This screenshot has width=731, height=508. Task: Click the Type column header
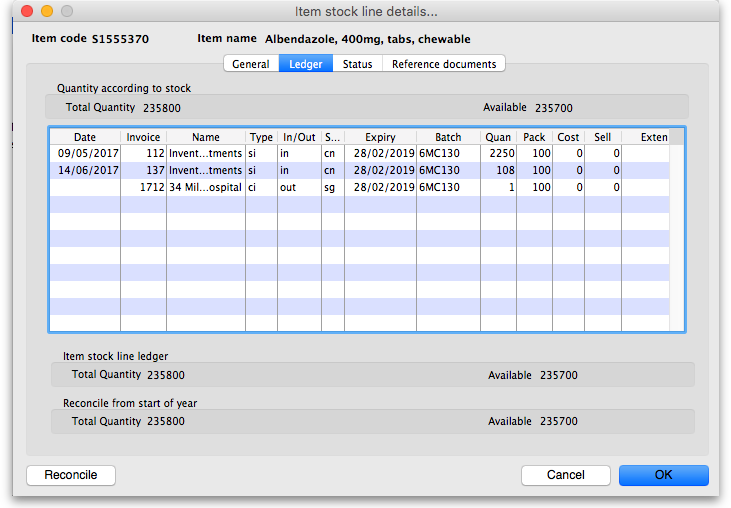[261, 137]
